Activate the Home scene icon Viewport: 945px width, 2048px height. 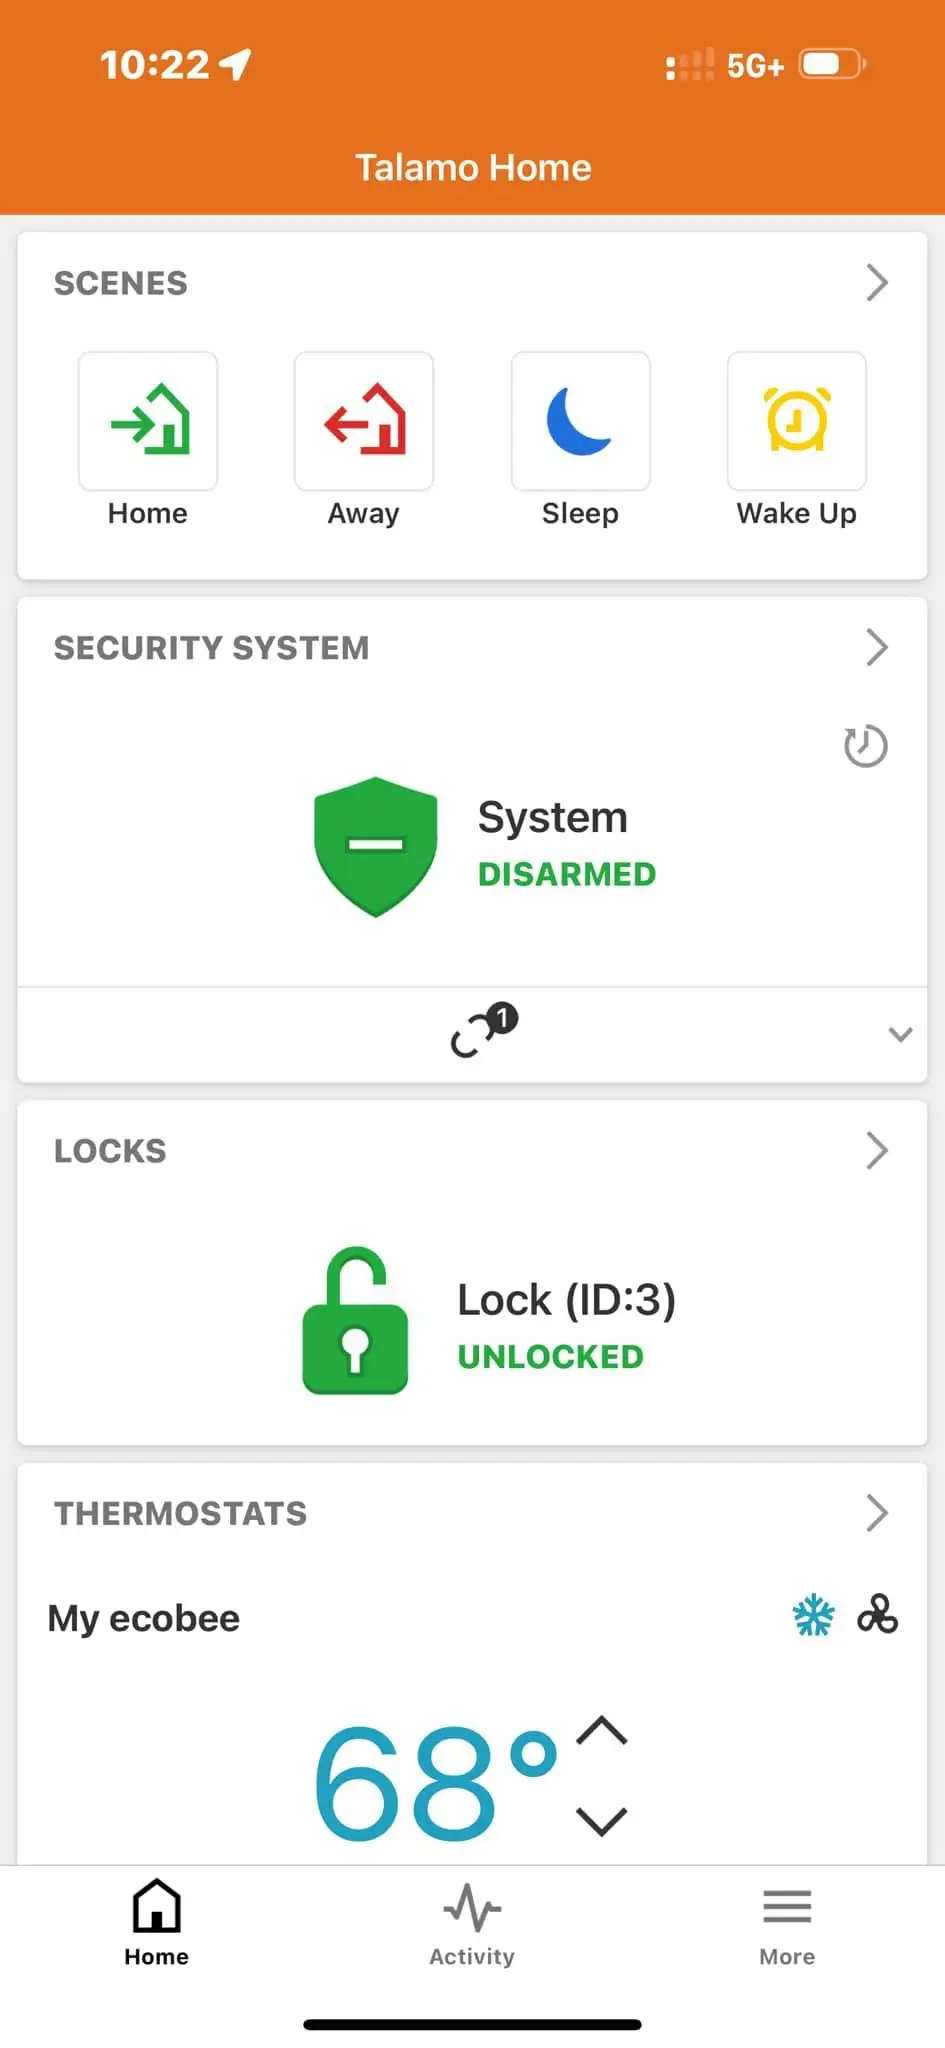[148, 421]
